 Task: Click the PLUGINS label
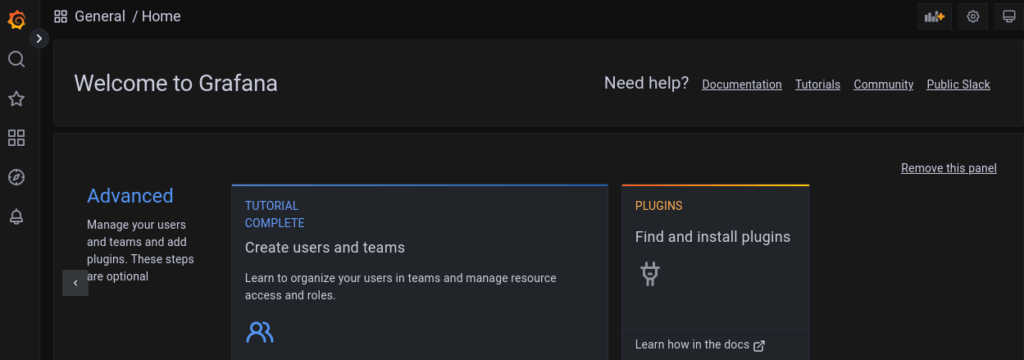pyautogui.click(x=659, y=206)
